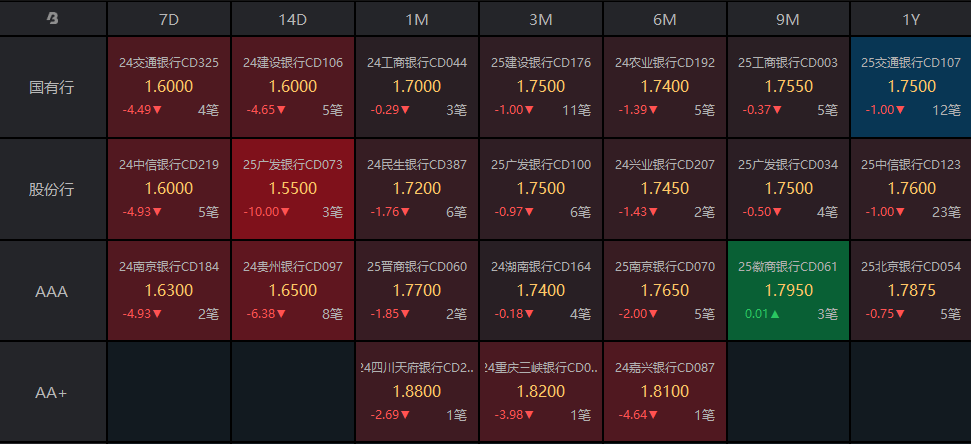The width and height of the screenshot is (971, 444).
Task: Select the blue 25交通银行CD107 cell
Action: tap(911, 88)
